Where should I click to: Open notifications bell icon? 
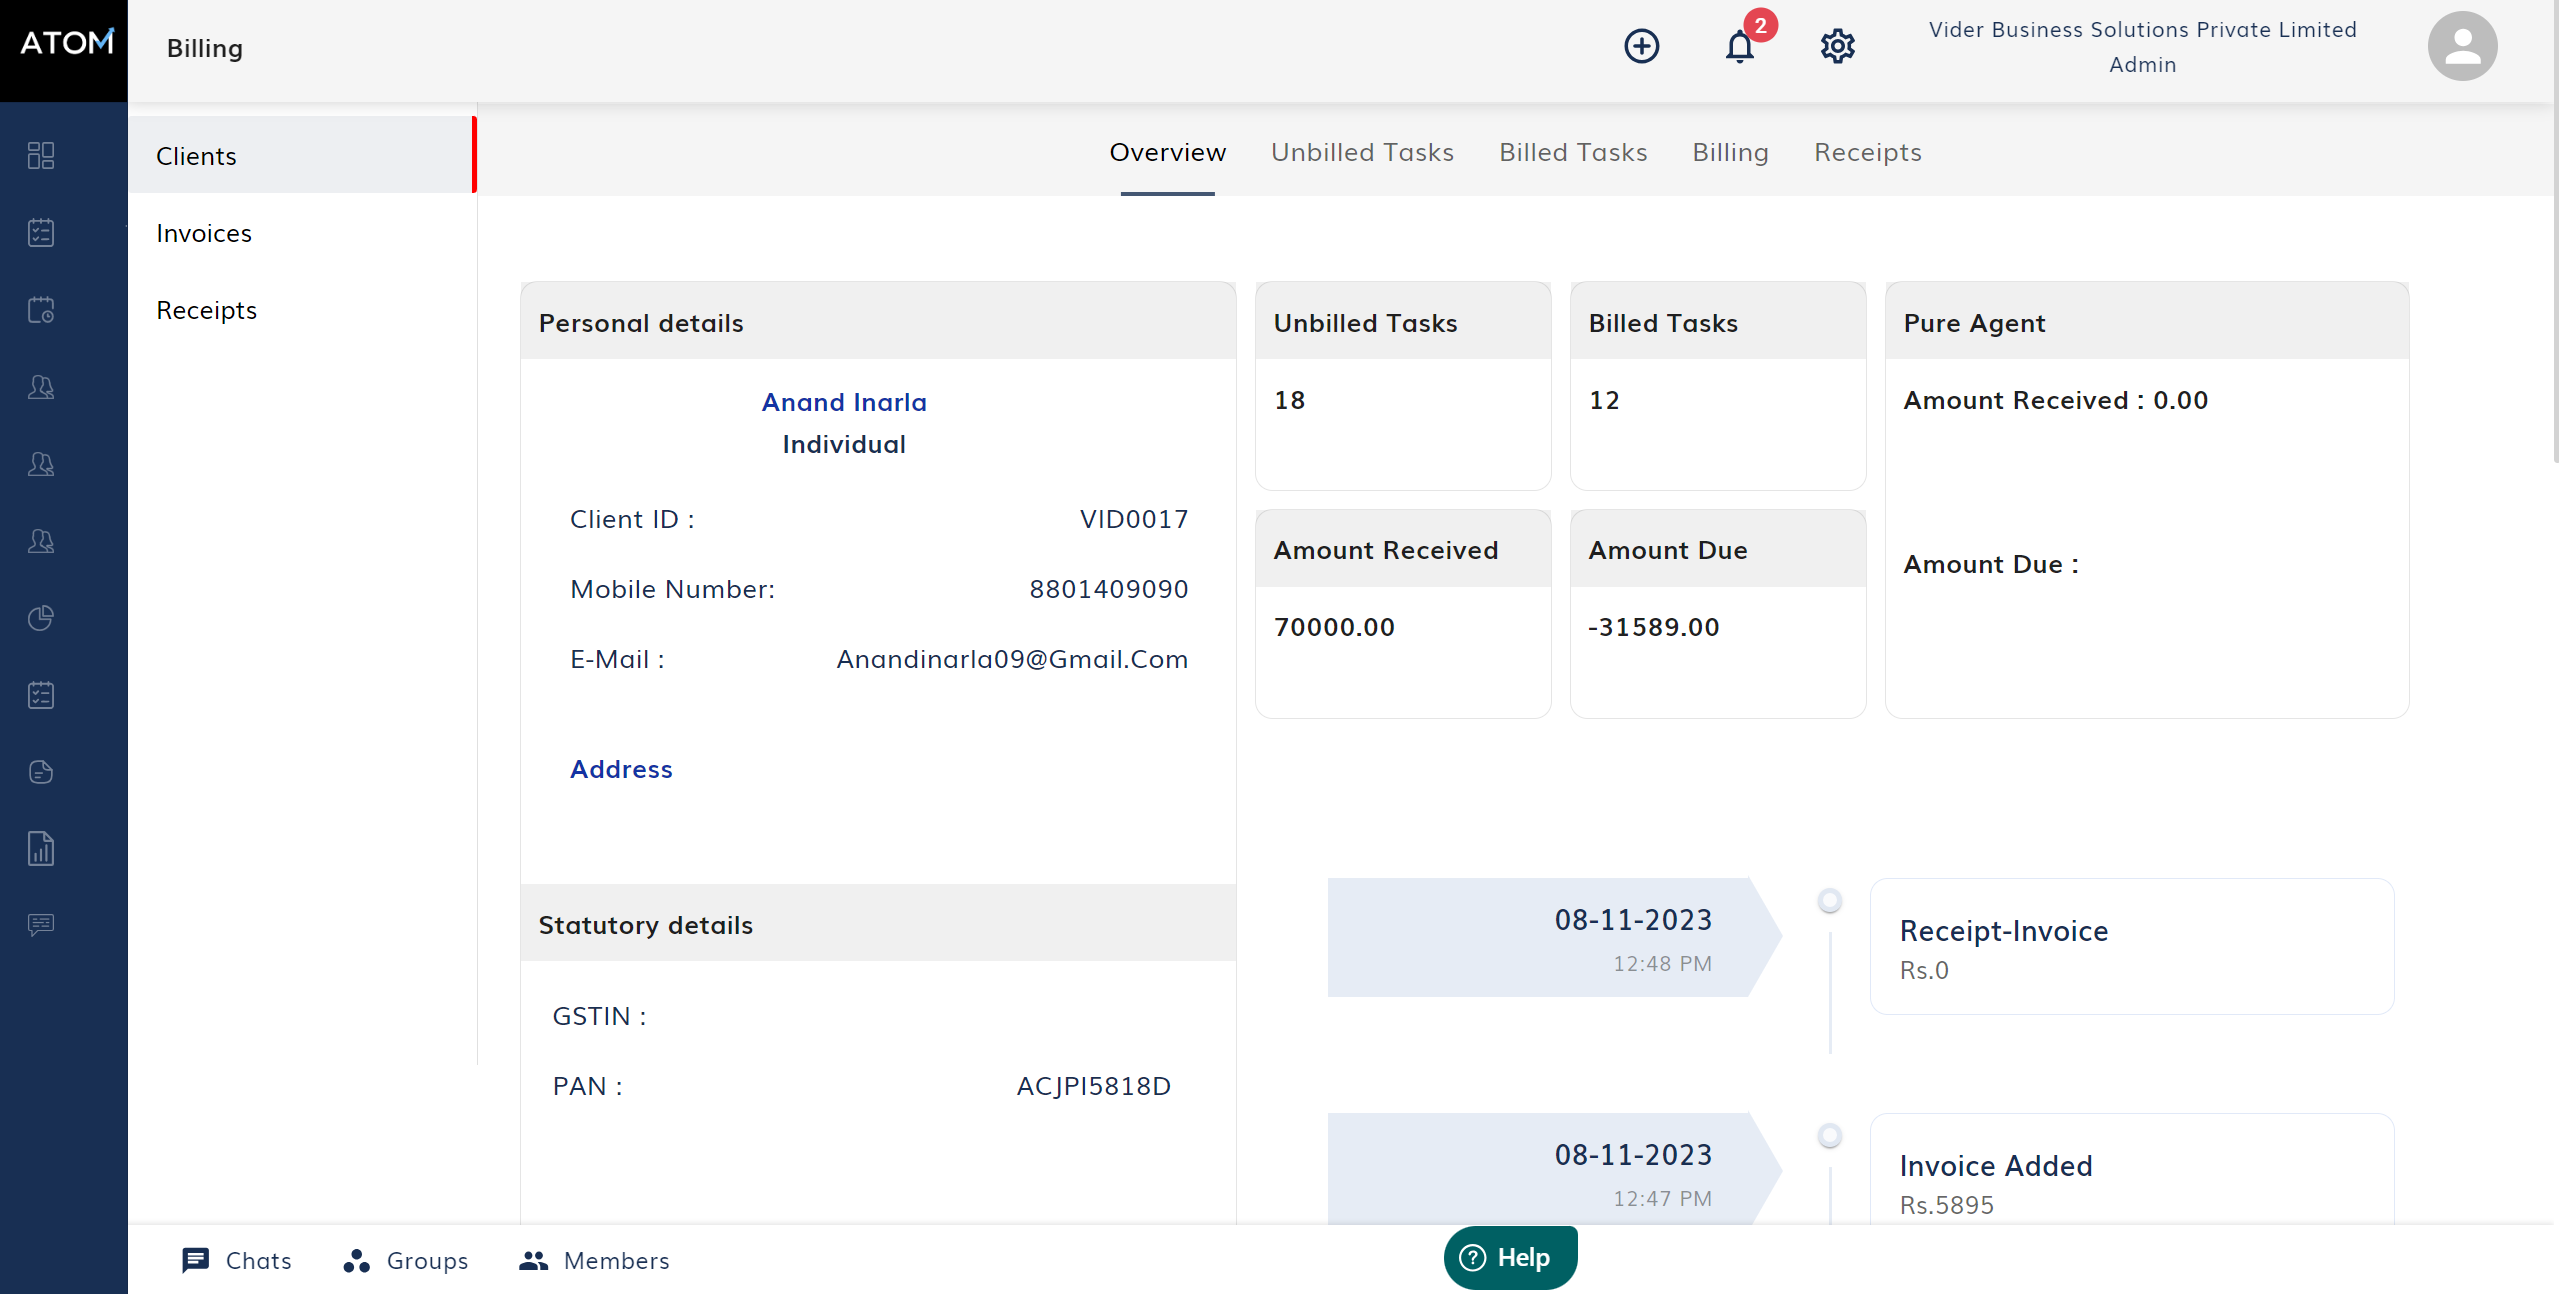click(x=1740, y=46)
